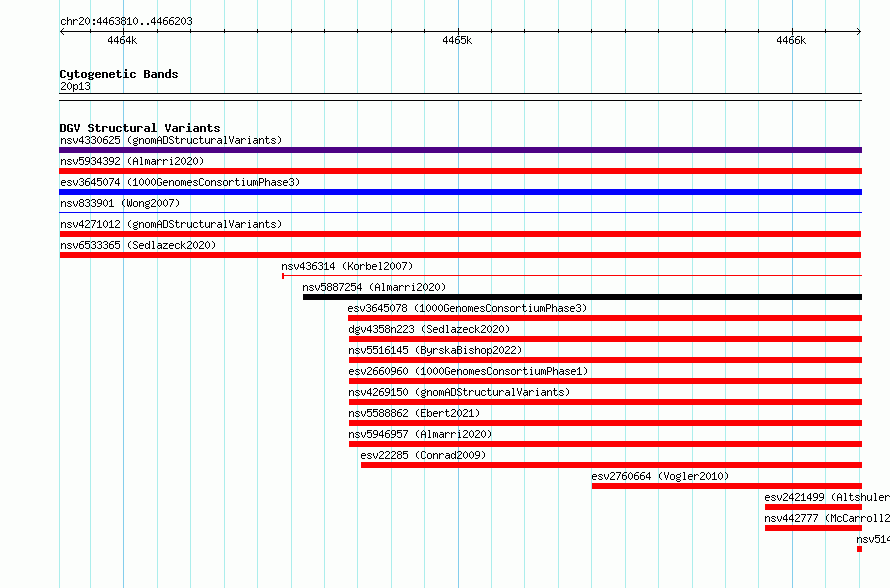Open the nsv5946957 (Almarri2020) label
Screen dimensions: 890x588
(x=420, y=434)
